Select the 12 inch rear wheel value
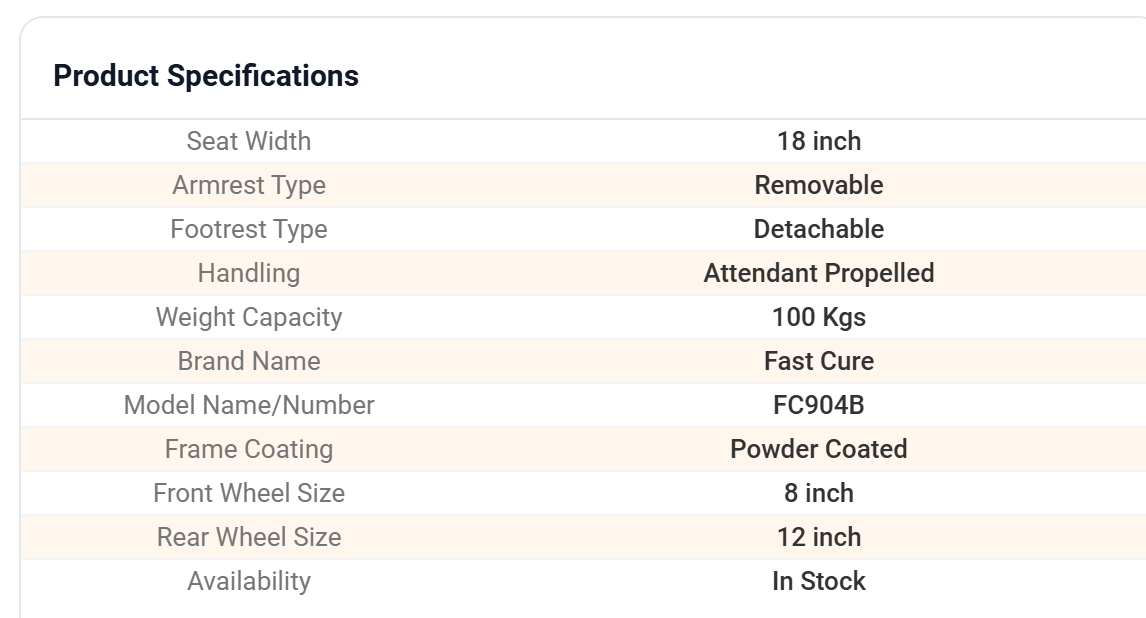This screenshot has height=618, width=1146. (x=819, y=537)
